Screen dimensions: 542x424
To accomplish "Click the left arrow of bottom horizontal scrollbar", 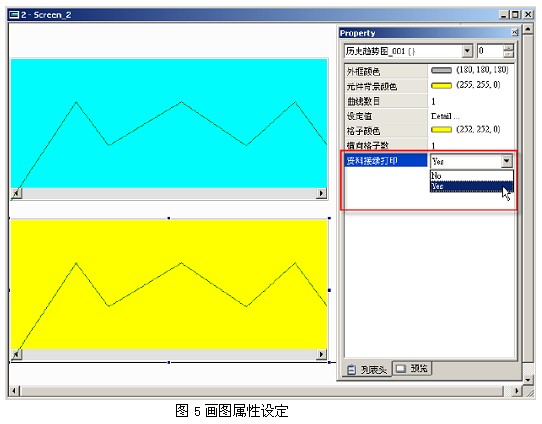I will [x=14, y=391].
